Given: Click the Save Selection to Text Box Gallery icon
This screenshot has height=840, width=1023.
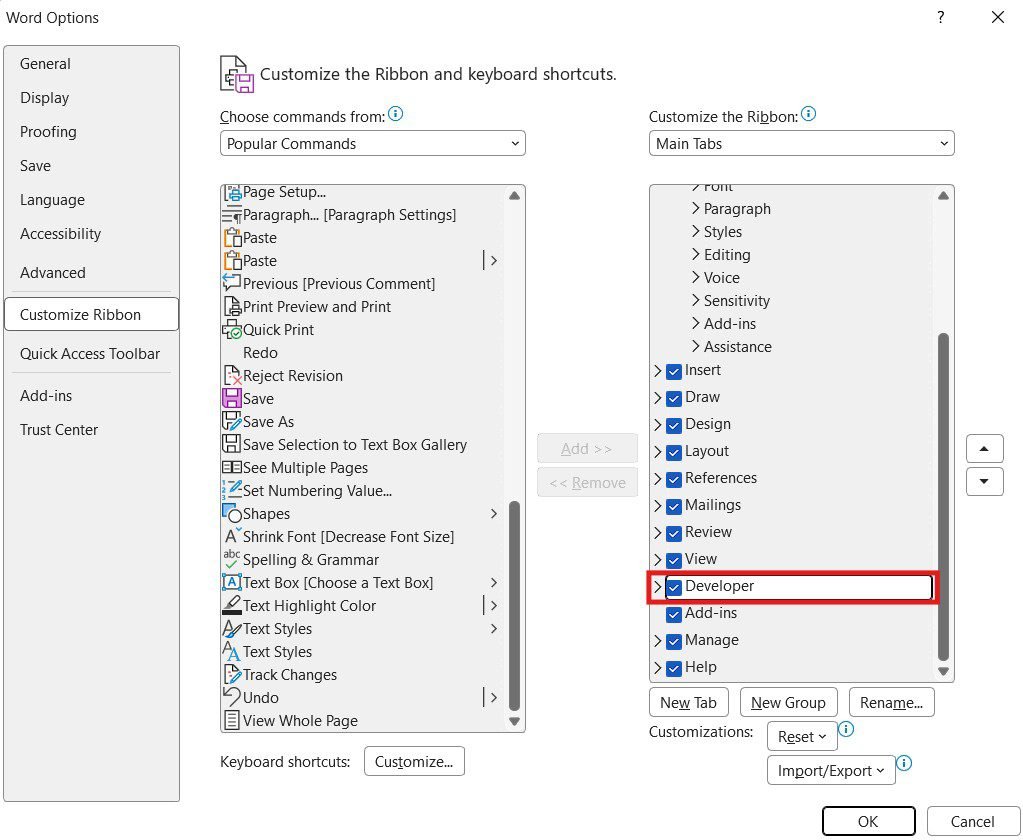Looking at the screenshot, I should pyautogui.click(x=232, y=445).
